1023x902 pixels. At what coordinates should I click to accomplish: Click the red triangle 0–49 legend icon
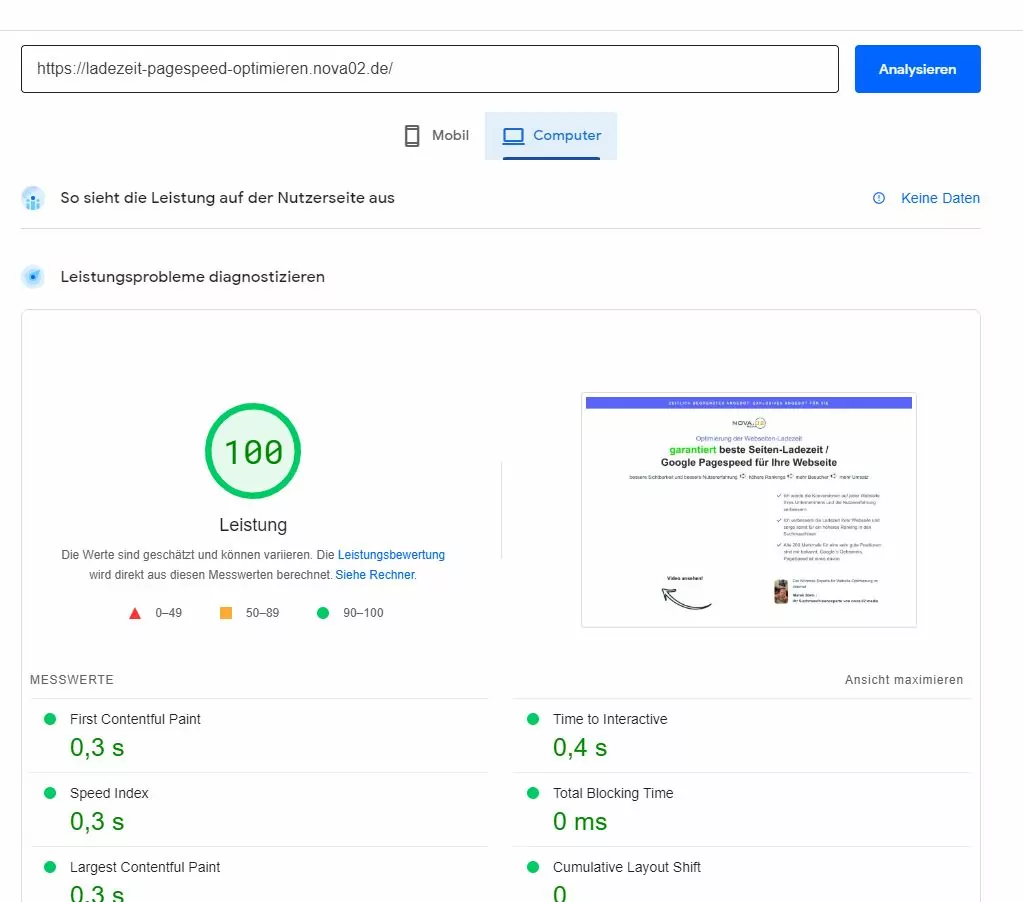pos(135,613)
